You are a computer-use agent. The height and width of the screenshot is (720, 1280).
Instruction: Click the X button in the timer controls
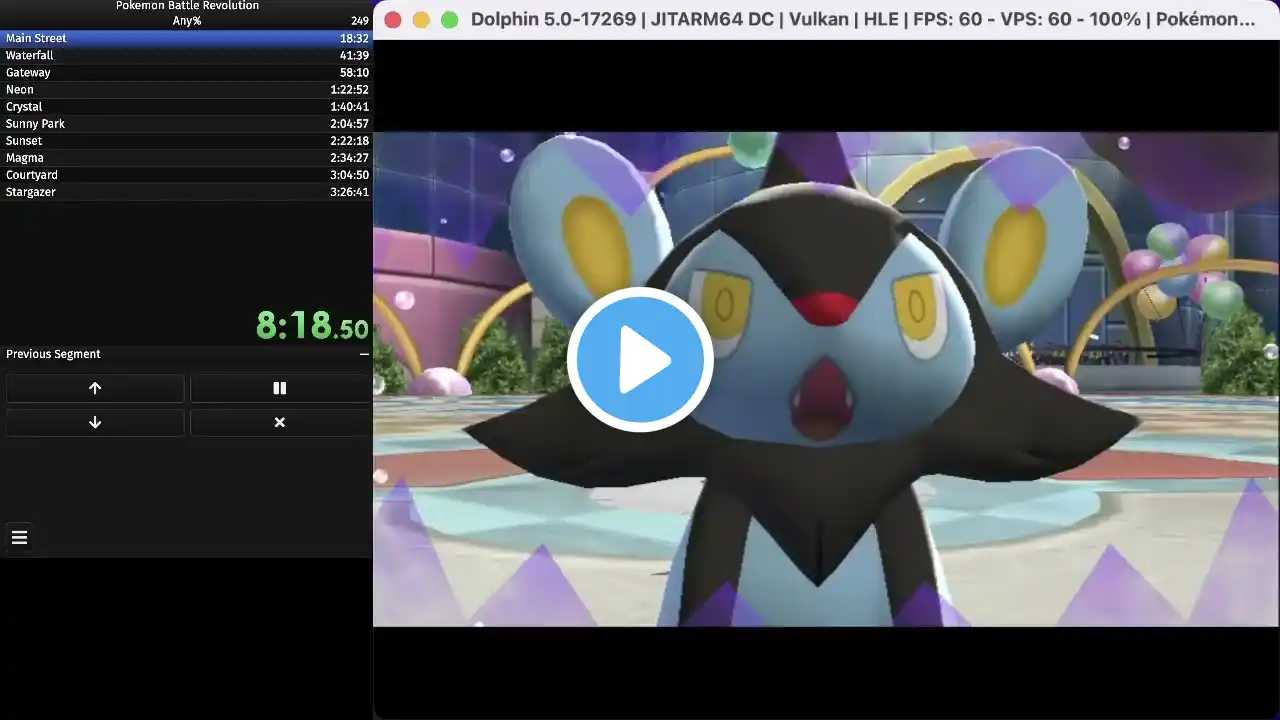click(x=280, y=422)
